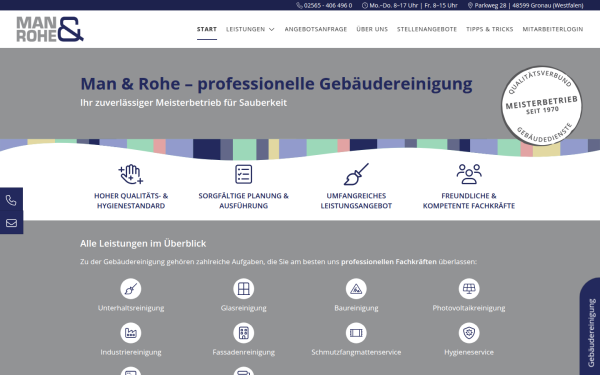This screenshot has height=375, width=600.
Task: Click the Man & Rohe logo
Action: pyautogui.click(x=50, y=29)
